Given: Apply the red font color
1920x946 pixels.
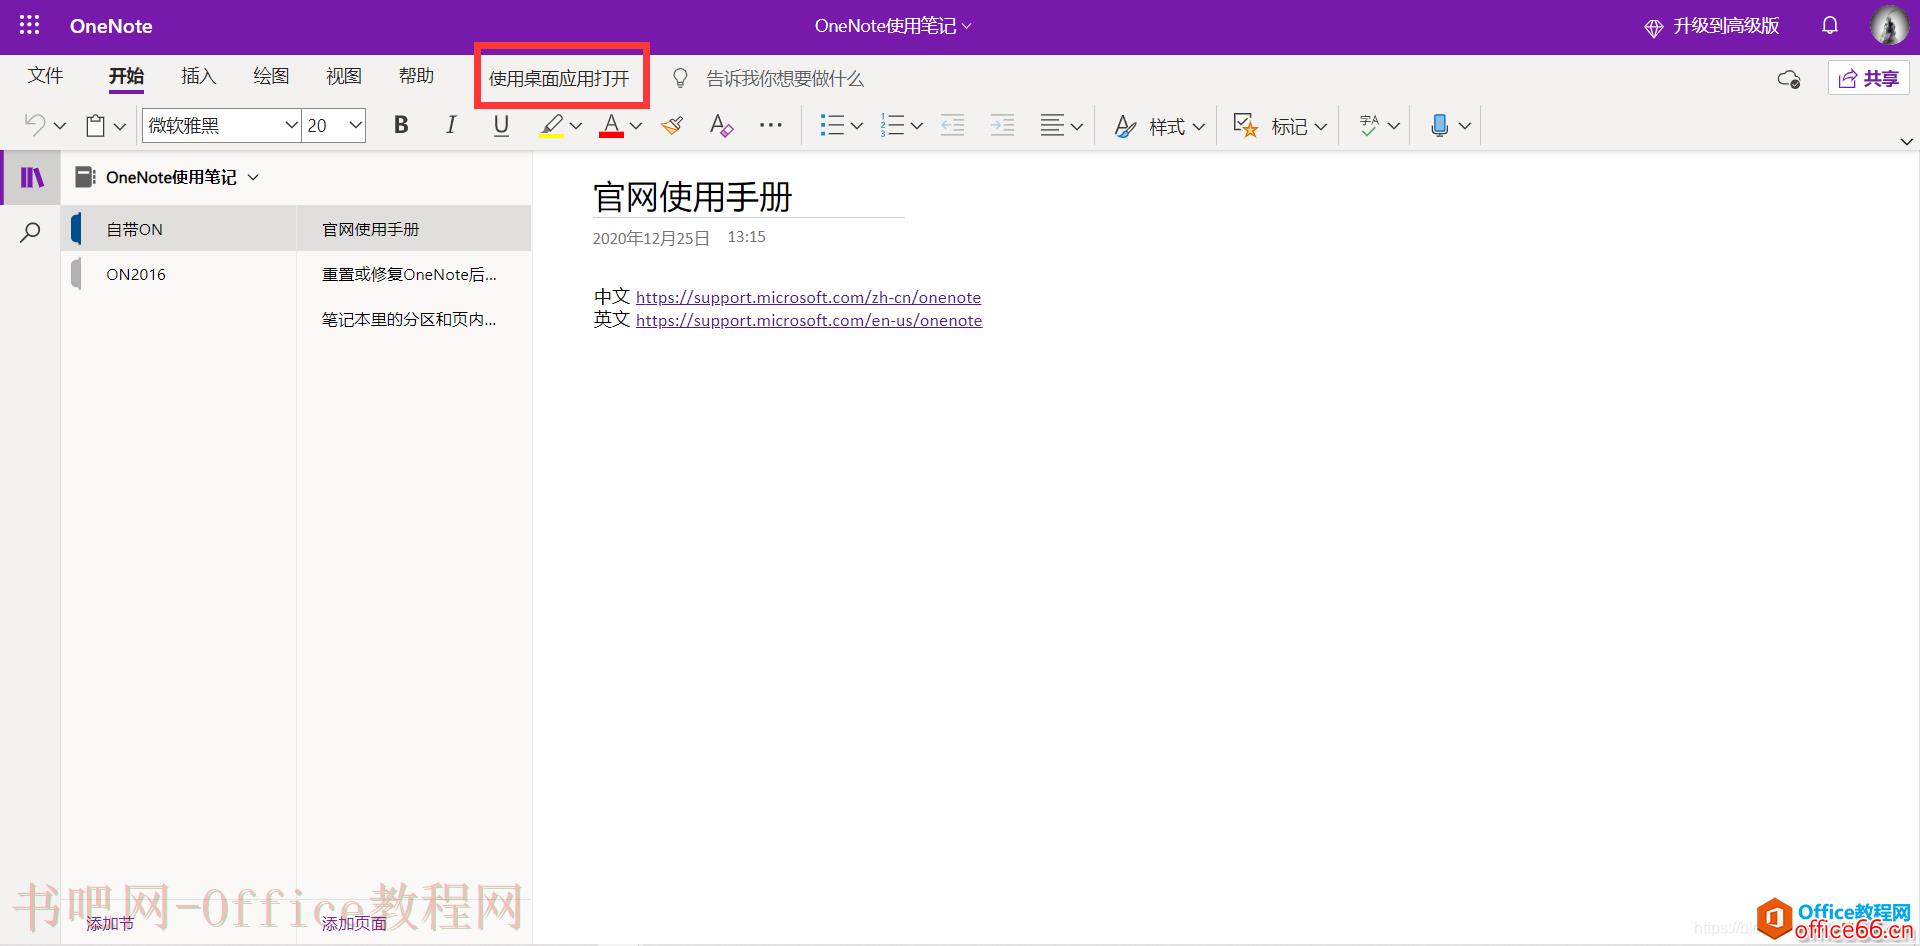Looking at the screenshot, I should (611, 125).
